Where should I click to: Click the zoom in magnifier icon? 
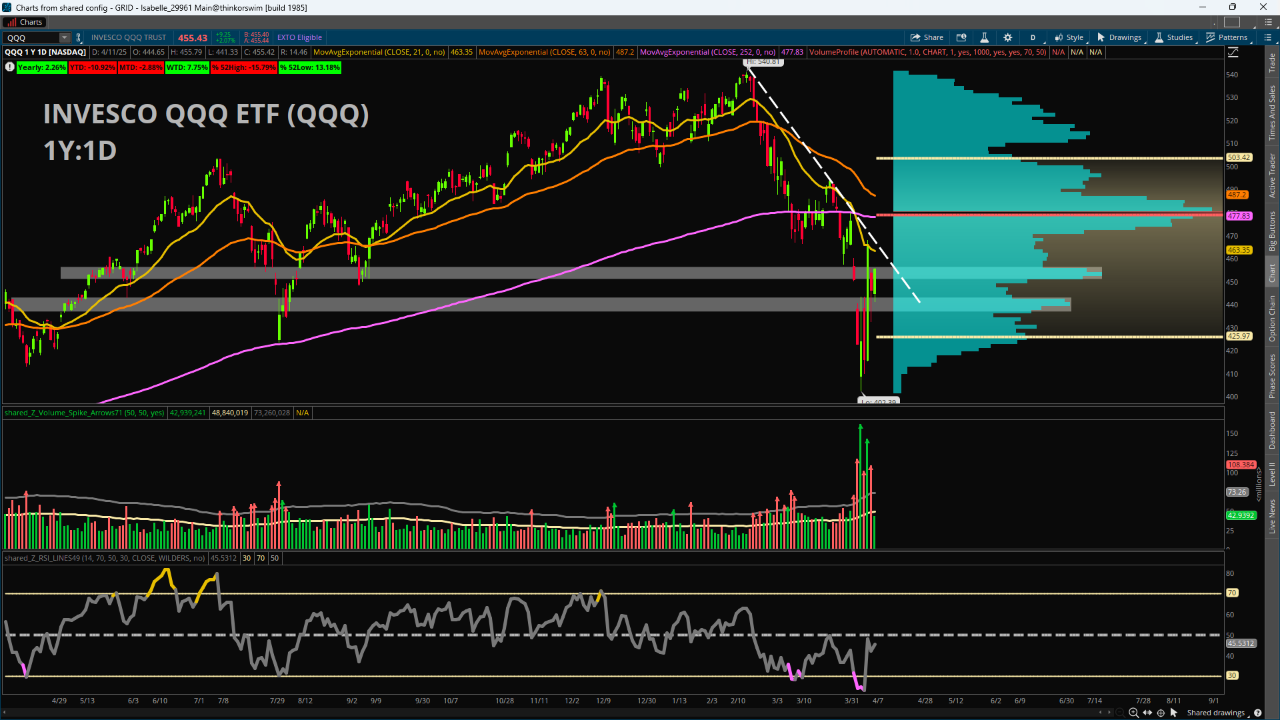[1132, 712]
